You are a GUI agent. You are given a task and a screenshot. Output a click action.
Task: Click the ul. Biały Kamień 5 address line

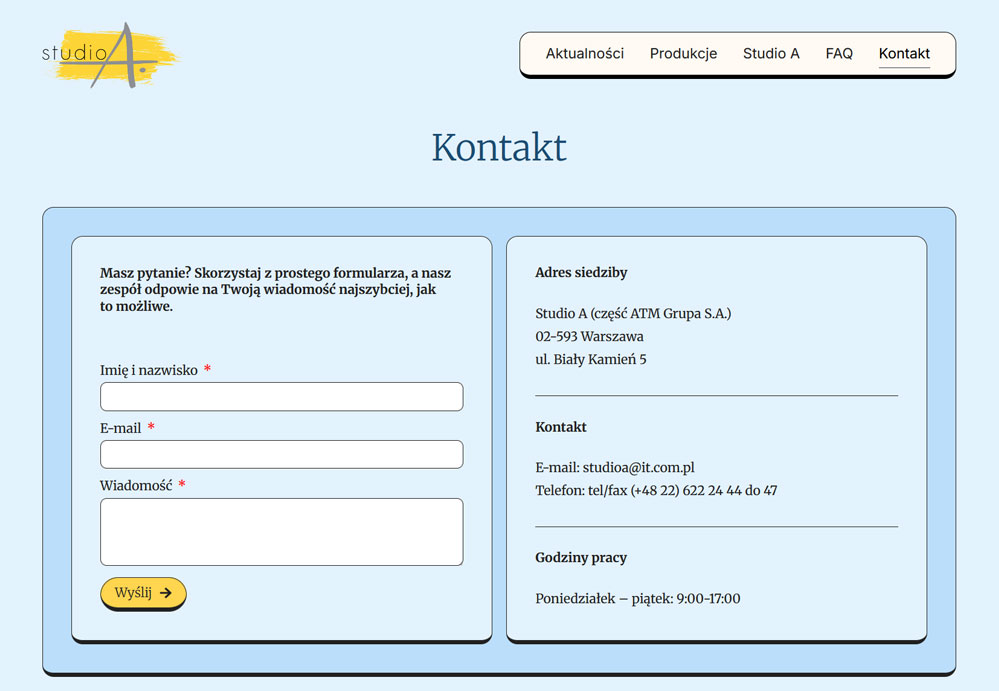click(590, 360)
